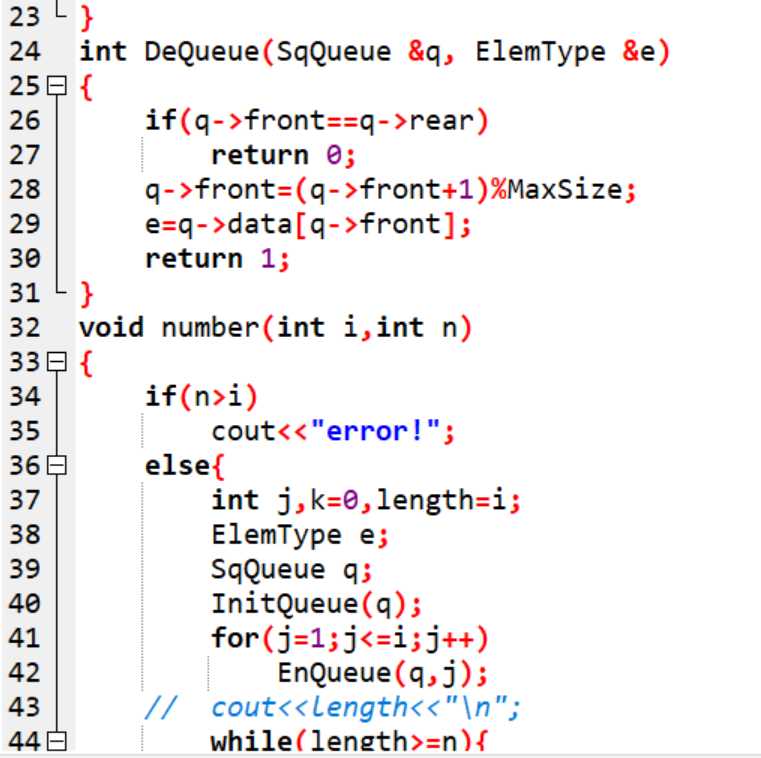This screenshot has height=758, width=761.
Task: Click line number 24 in the gutter
Action: pyautogui.click(x=24, y=52)
